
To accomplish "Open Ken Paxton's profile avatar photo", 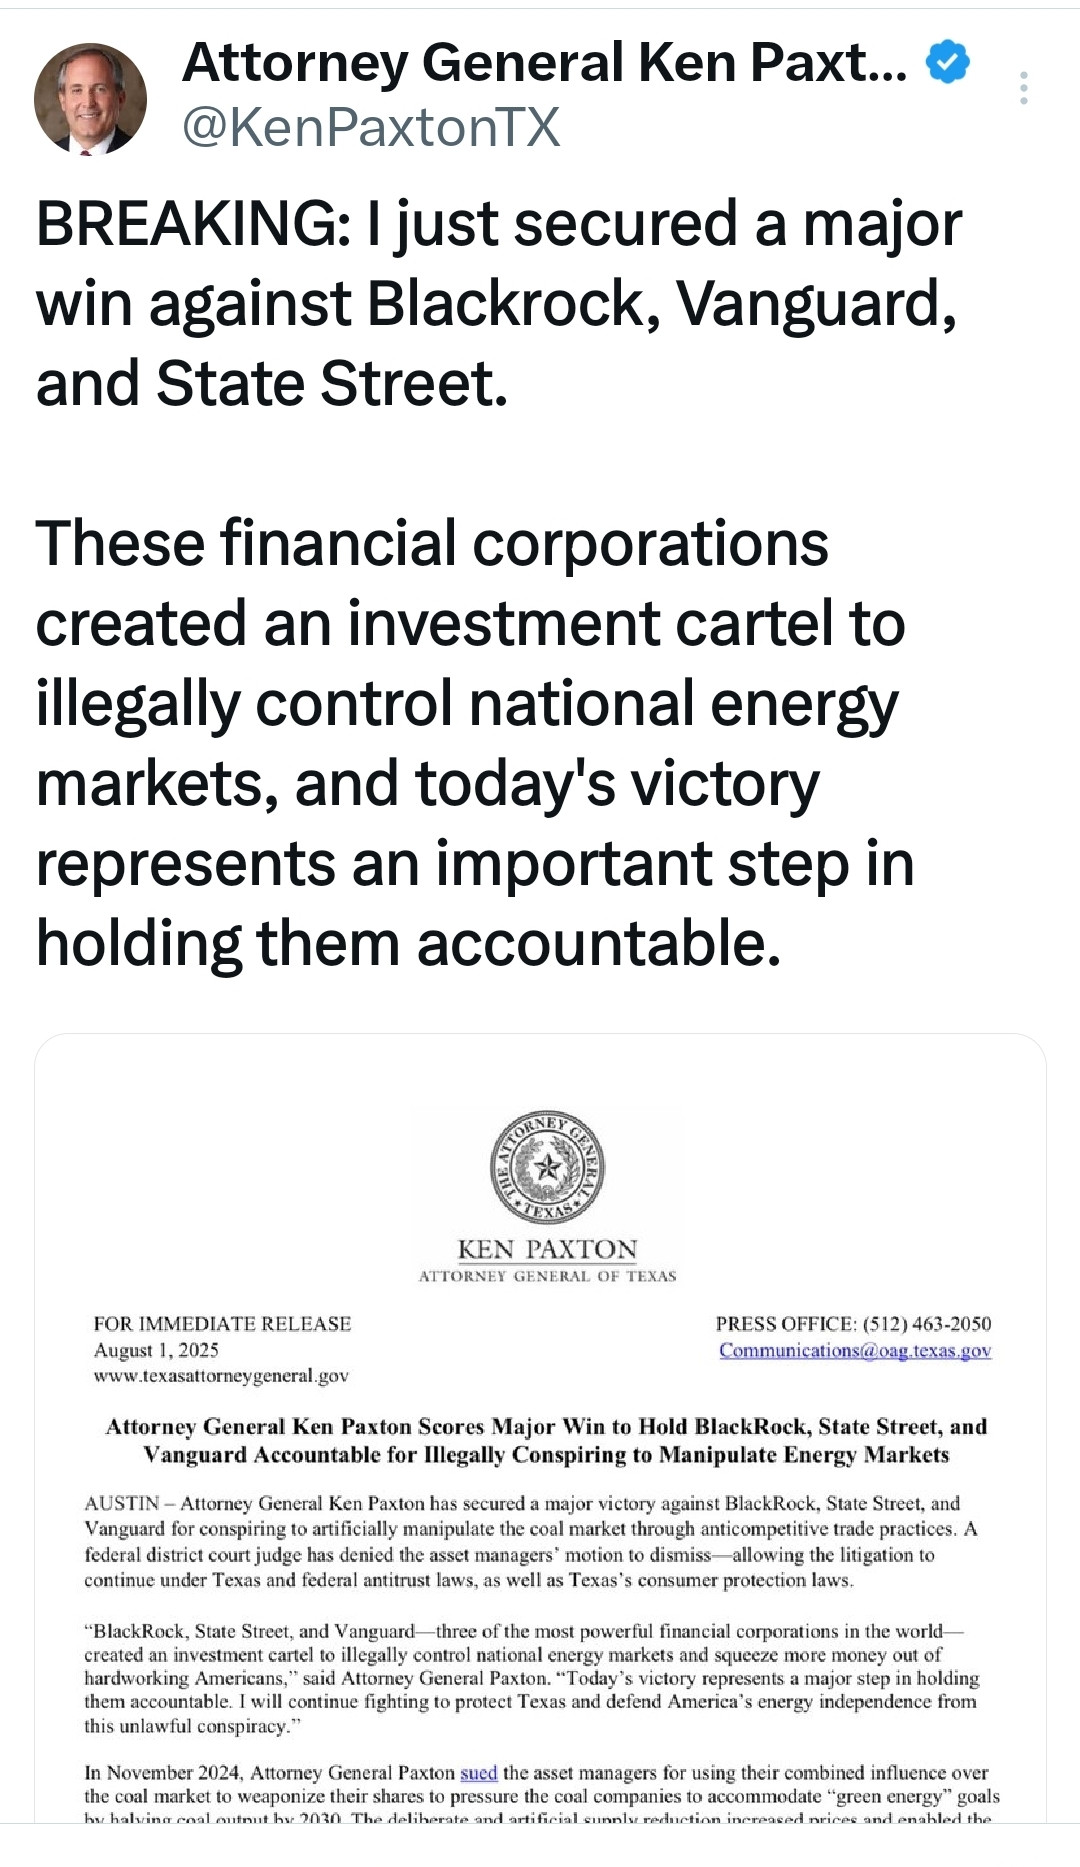I will point(90,99).
